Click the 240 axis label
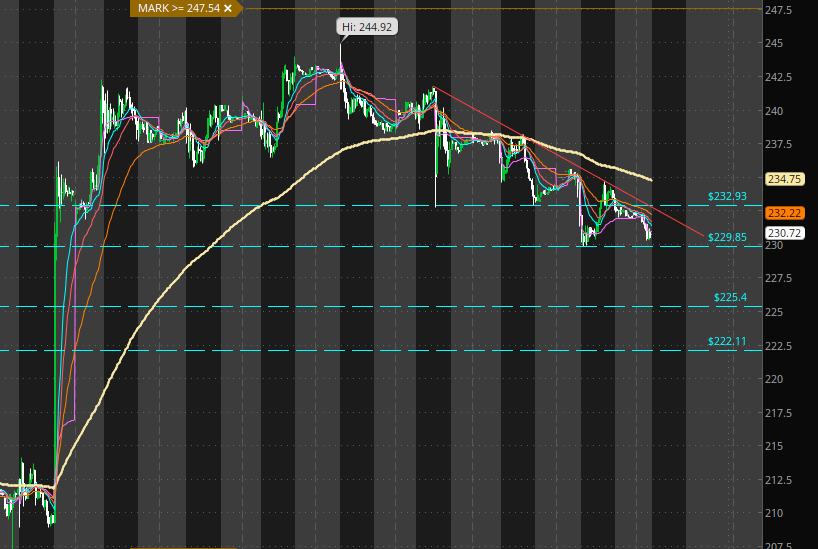Image resolution: width=818 pixels, height=549 pixels. 774,111
